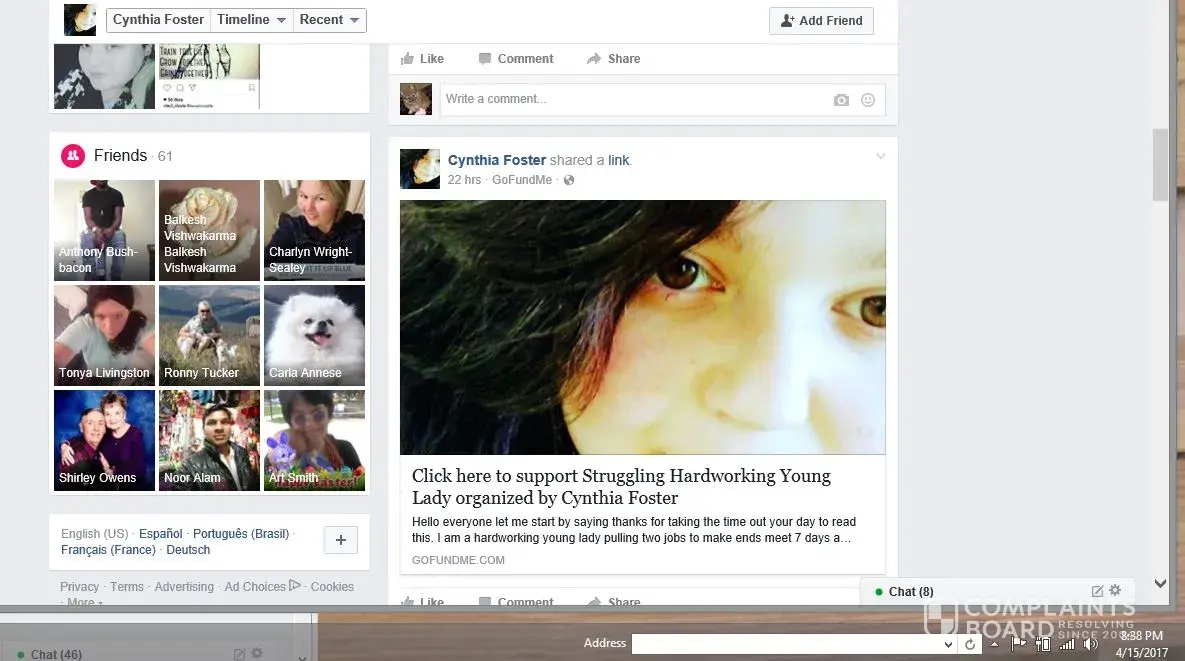Screen dimensions: 1185x661
Task: Open emoji picker in comment box
Action: 868,100
